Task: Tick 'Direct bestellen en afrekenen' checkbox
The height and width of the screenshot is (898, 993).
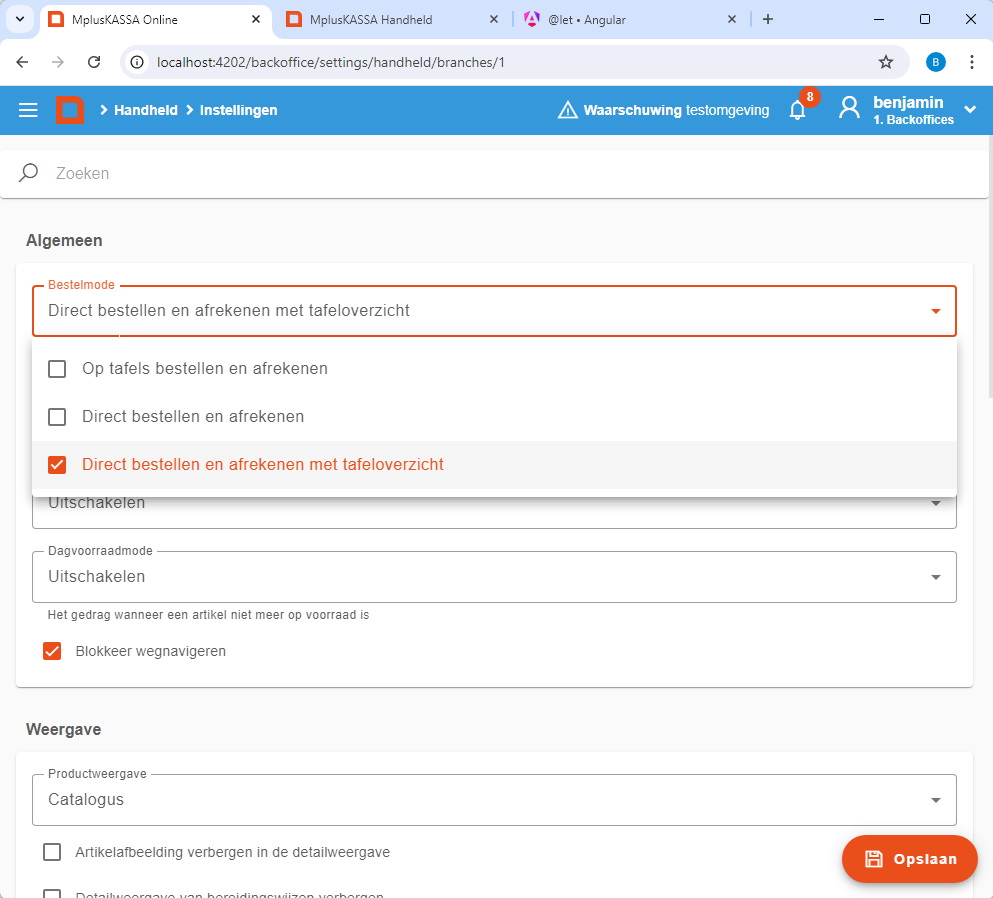Action: tap(57, 417)
